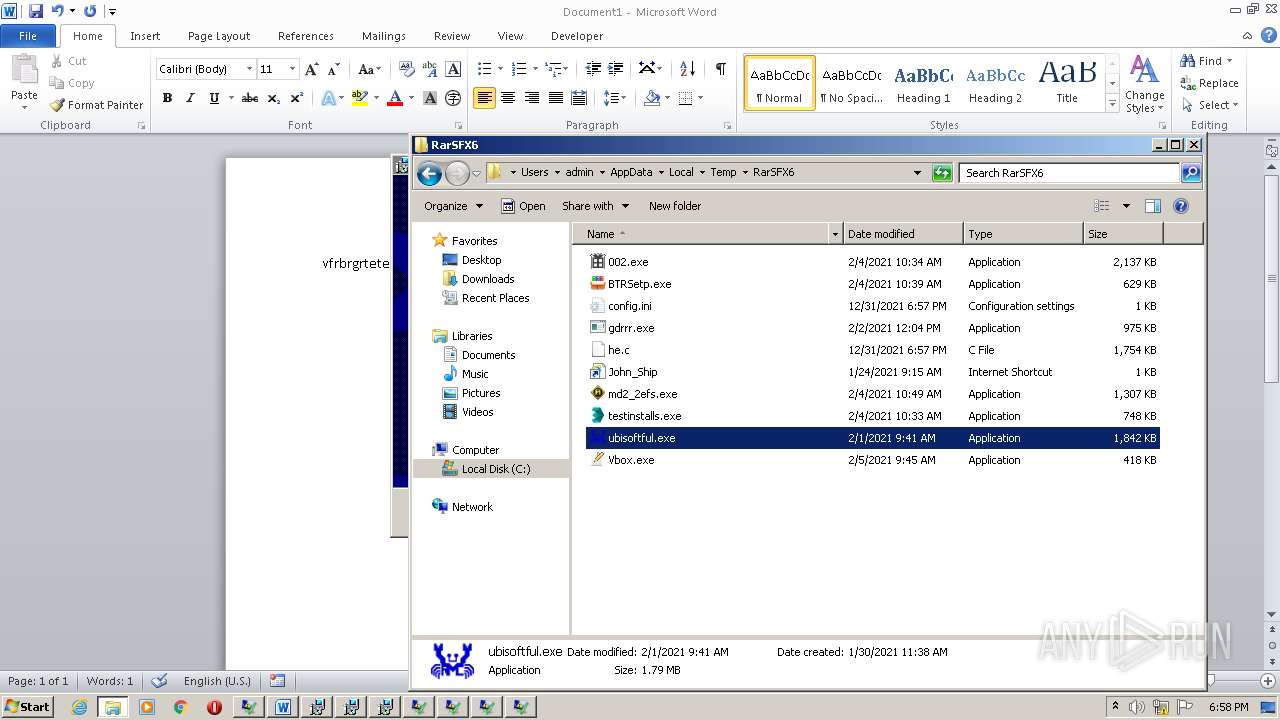Select Align Text Left
This screenshot has height=720, width=1280.
[x=484, y=98]
